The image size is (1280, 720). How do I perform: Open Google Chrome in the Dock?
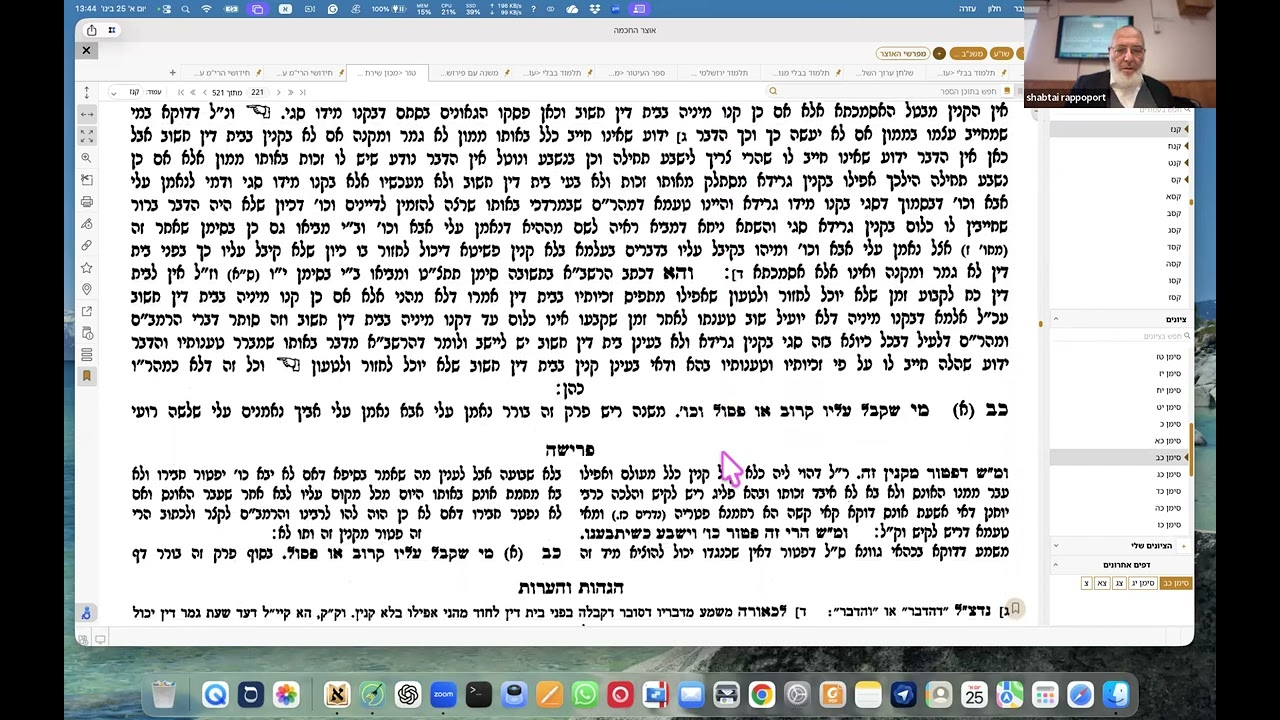click(x=762, y=694)
